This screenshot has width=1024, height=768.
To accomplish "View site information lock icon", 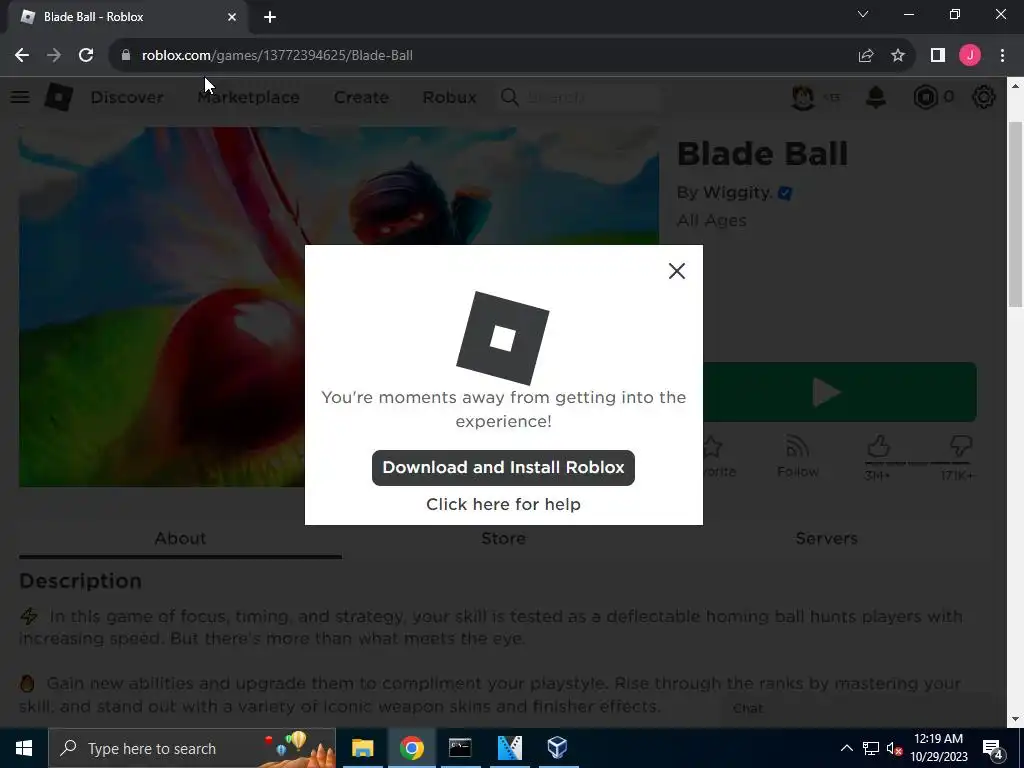I will 126,56.
